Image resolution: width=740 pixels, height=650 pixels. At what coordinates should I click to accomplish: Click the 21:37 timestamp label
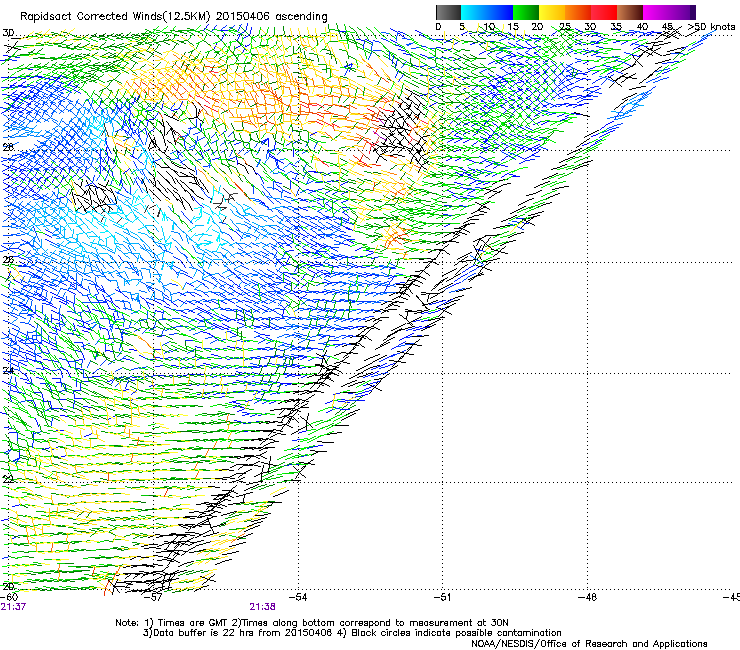click(x=13, y=607)
